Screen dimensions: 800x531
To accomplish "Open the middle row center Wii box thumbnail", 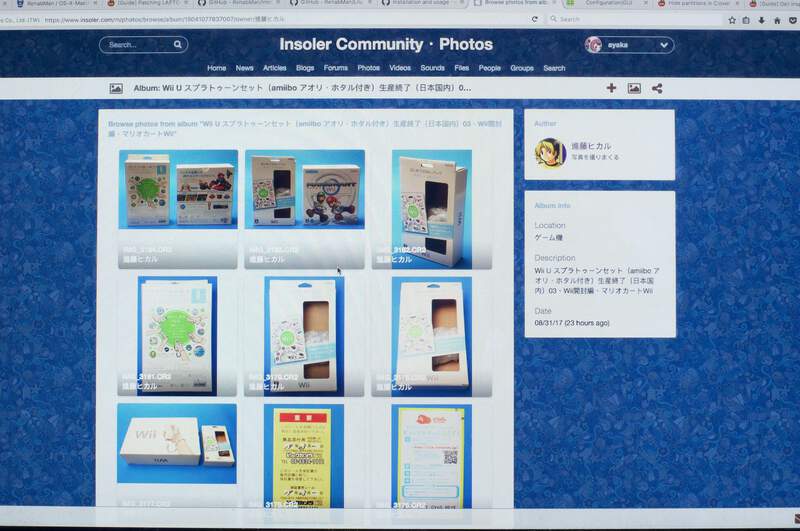I will (x=304, y=336).
